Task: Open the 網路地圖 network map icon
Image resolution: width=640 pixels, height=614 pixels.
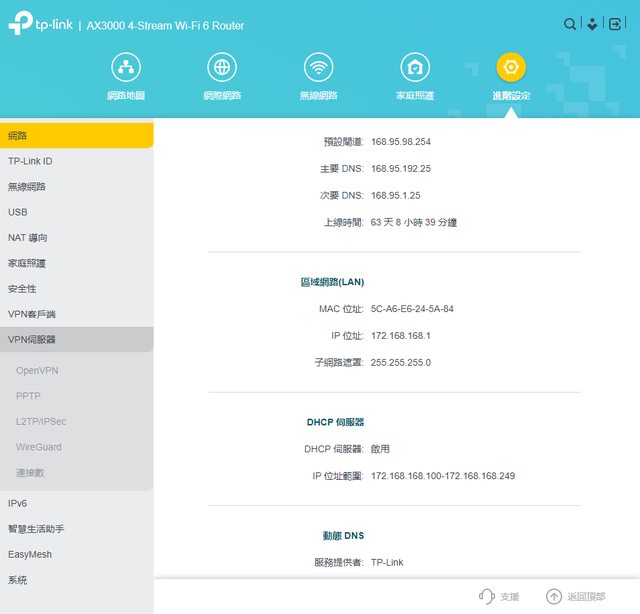Action: (x=126, y=68)
